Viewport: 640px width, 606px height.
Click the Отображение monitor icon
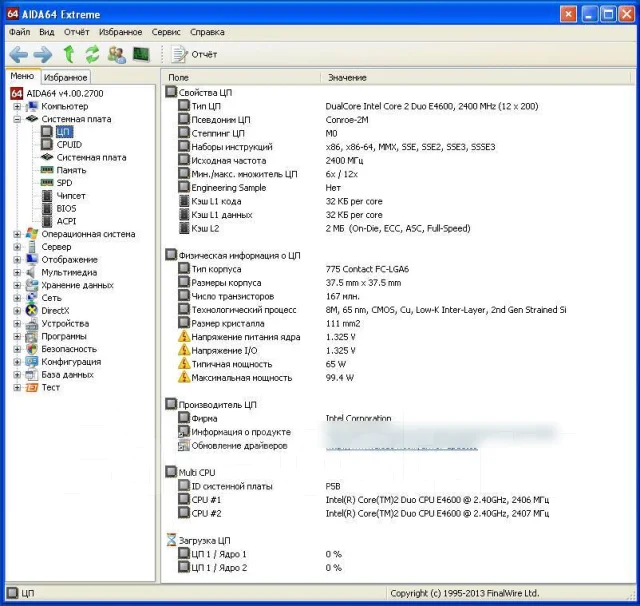[x=31, y=260]
